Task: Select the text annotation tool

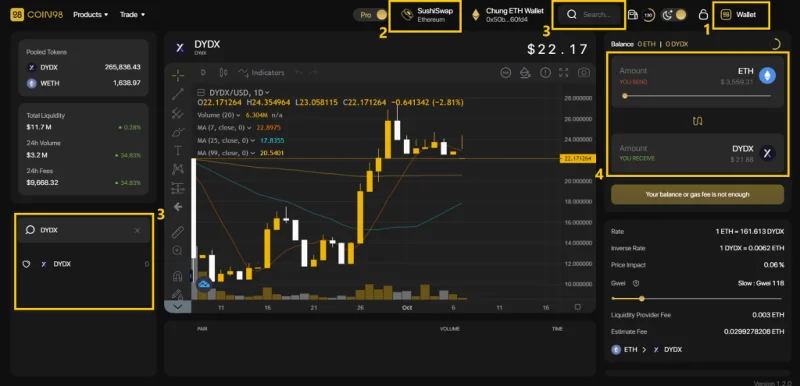Action: [178, 150]
